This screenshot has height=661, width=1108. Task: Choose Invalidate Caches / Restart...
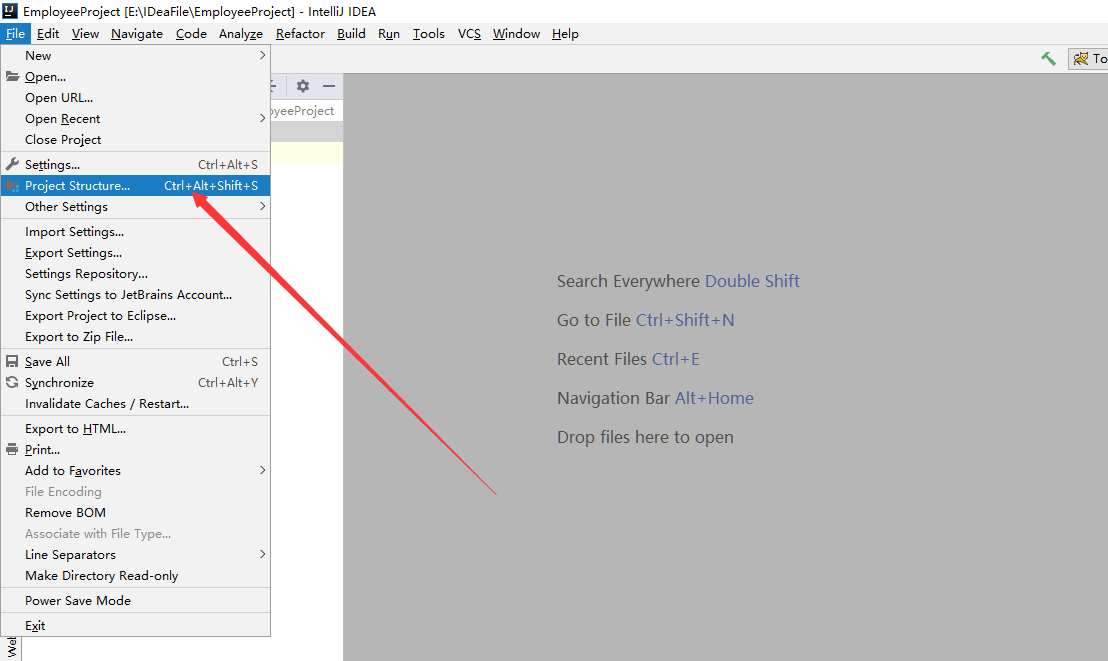(x=136, y=404)
